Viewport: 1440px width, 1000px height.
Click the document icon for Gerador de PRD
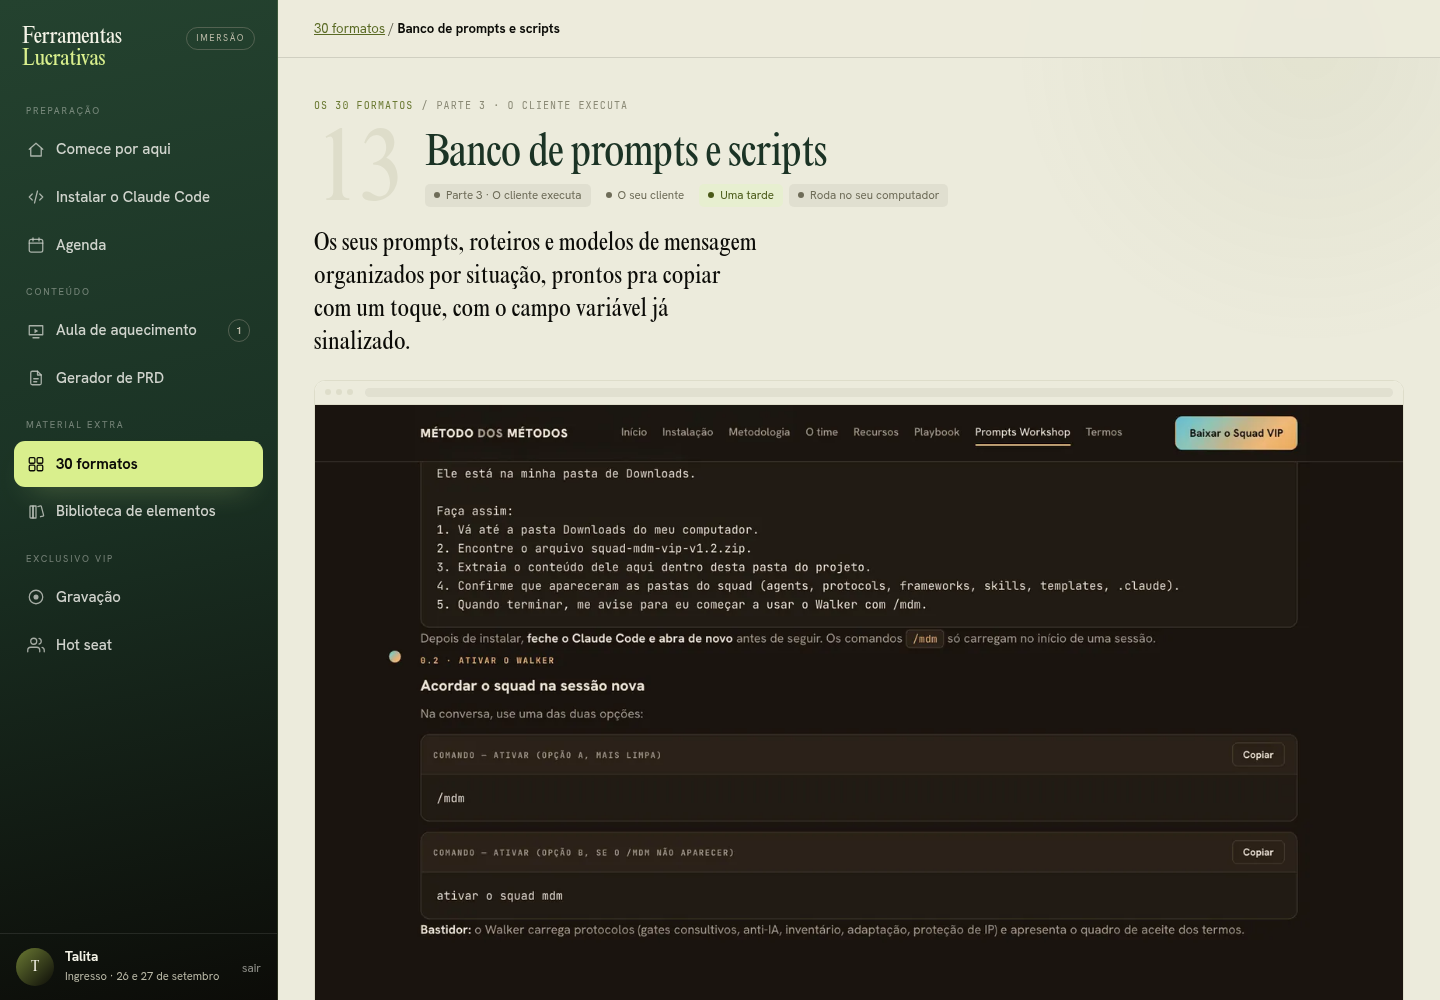click(36, 378)
